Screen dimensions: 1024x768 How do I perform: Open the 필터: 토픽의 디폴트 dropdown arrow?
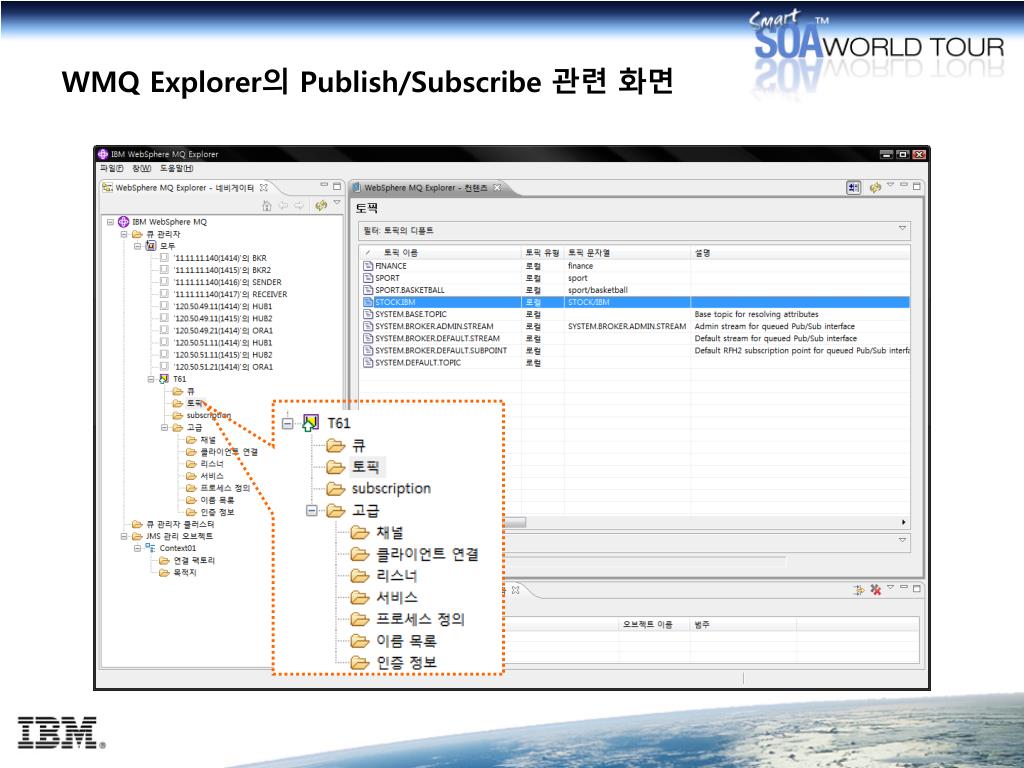coord(902,229)
